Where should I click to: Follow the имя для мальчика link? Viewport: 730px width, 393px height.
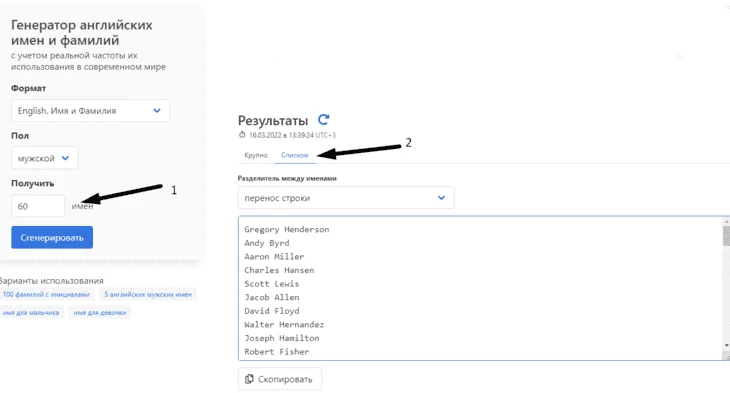point(31,312)
